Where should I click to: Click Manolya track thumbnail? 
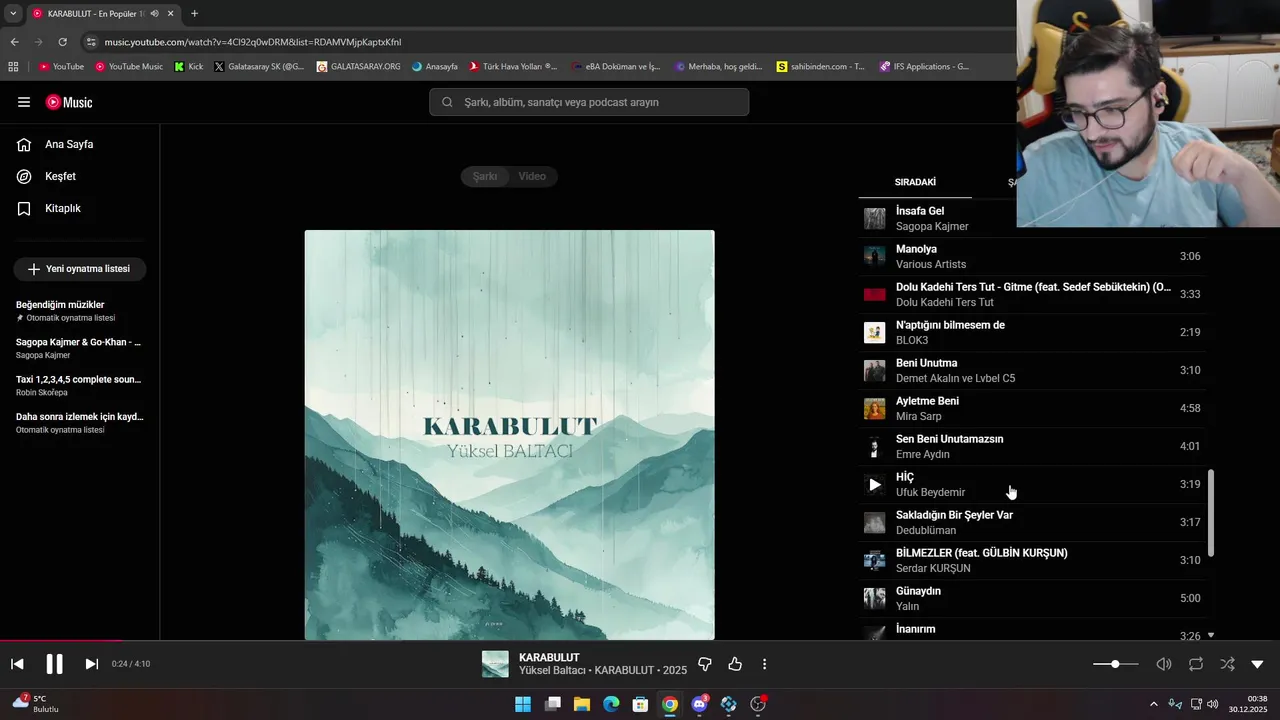tap(875, 256)
